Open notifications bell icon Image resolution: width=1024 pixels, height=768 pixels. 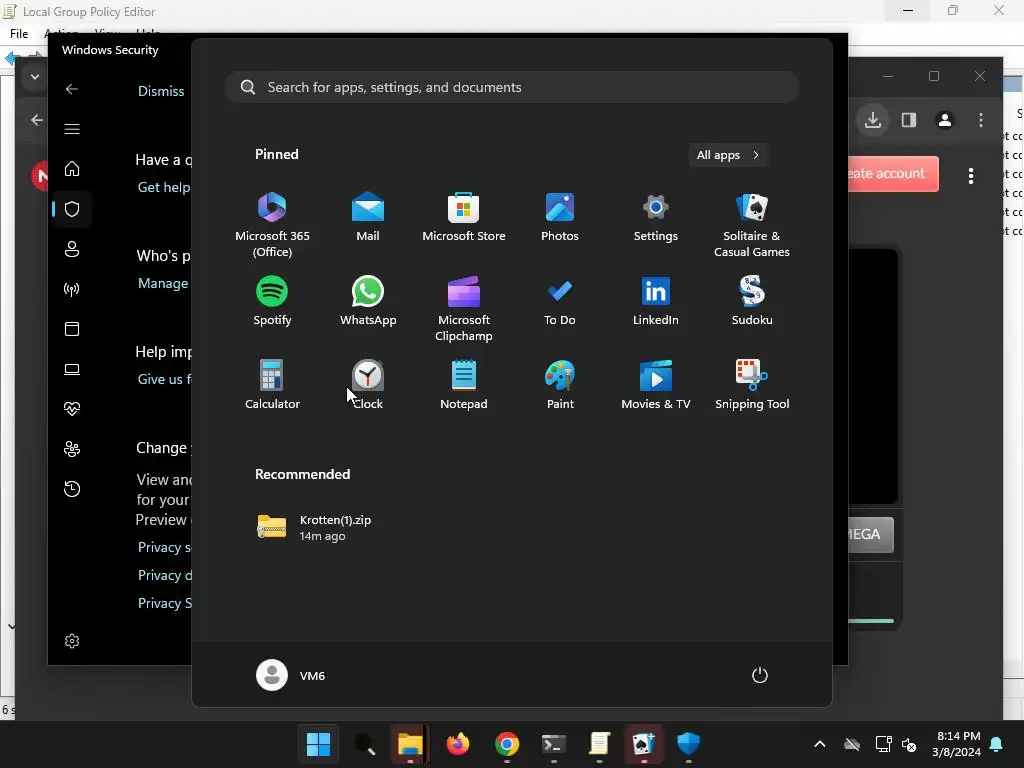coord(997,744)
